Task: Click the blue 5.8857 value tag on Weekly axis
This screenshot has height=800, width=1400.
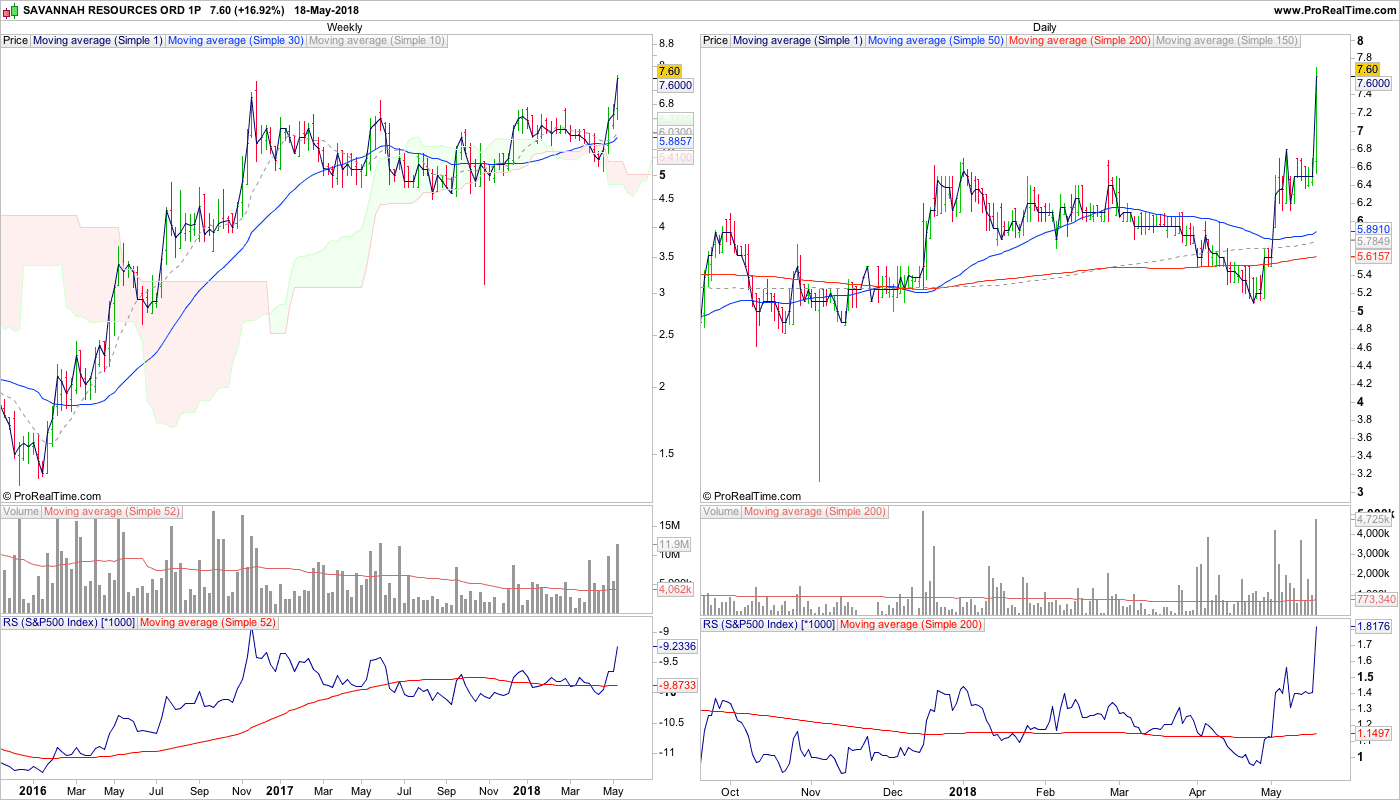Action: coord(675,143)
